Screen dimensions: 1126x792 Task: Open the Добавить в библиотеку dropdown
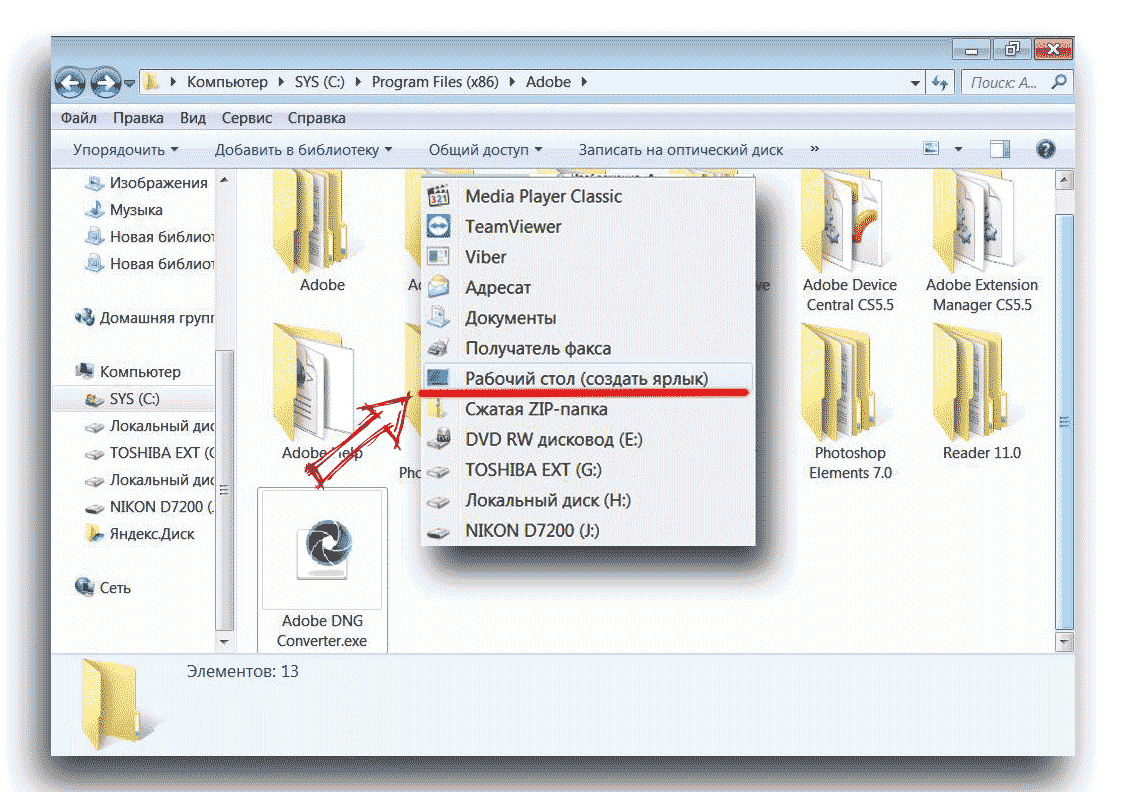pos(303,150)
